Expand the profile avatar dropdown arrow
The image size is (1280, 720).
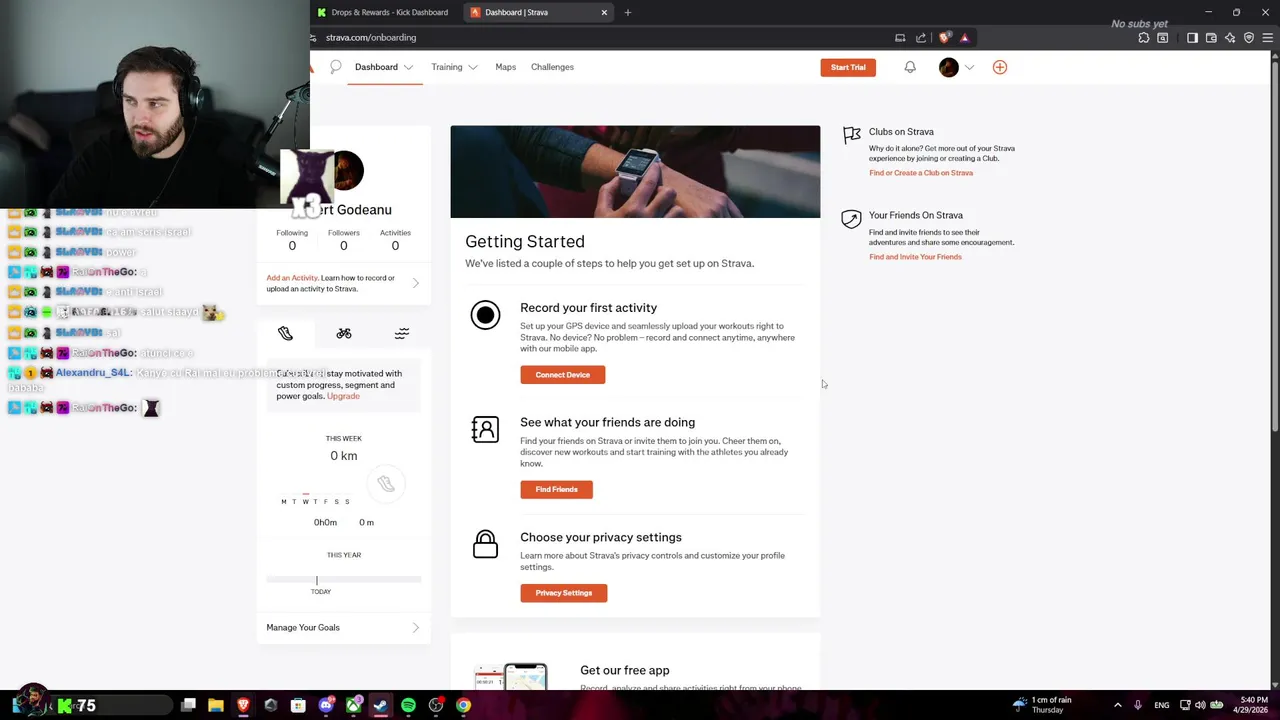click(x=969, y=67)
